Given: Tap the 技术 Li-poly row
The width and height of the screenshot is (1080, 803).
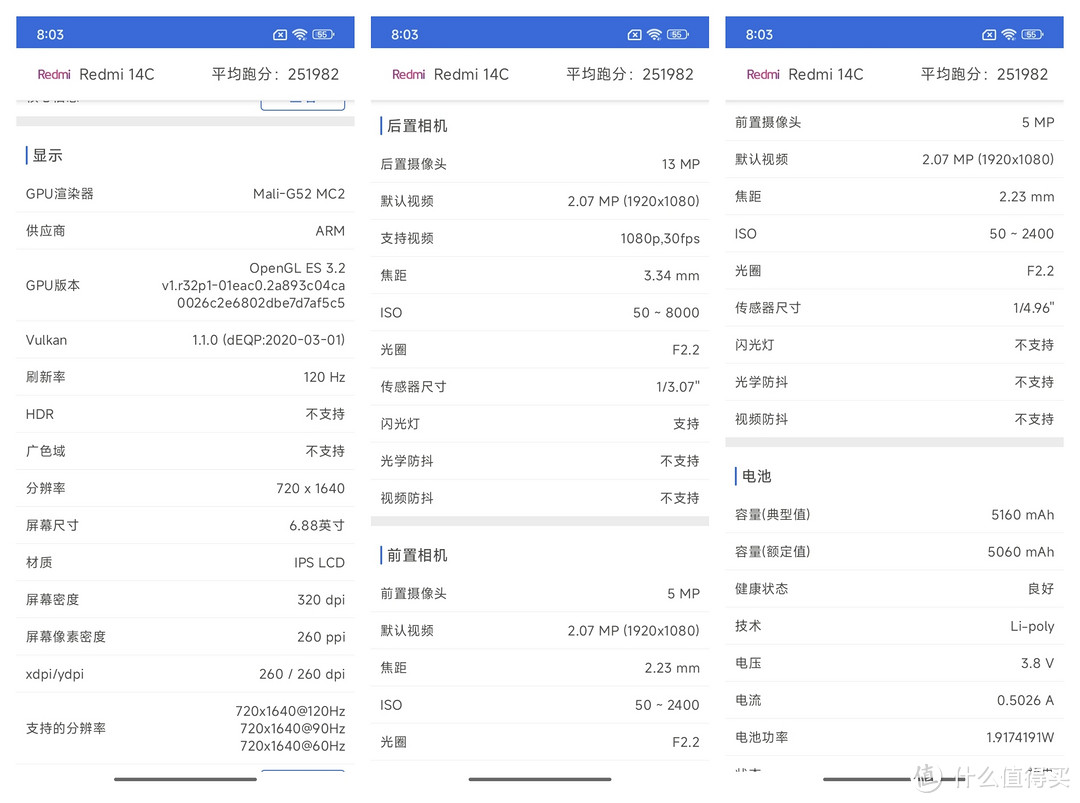Looking at the screenshot, I should [x=894, y=627].
